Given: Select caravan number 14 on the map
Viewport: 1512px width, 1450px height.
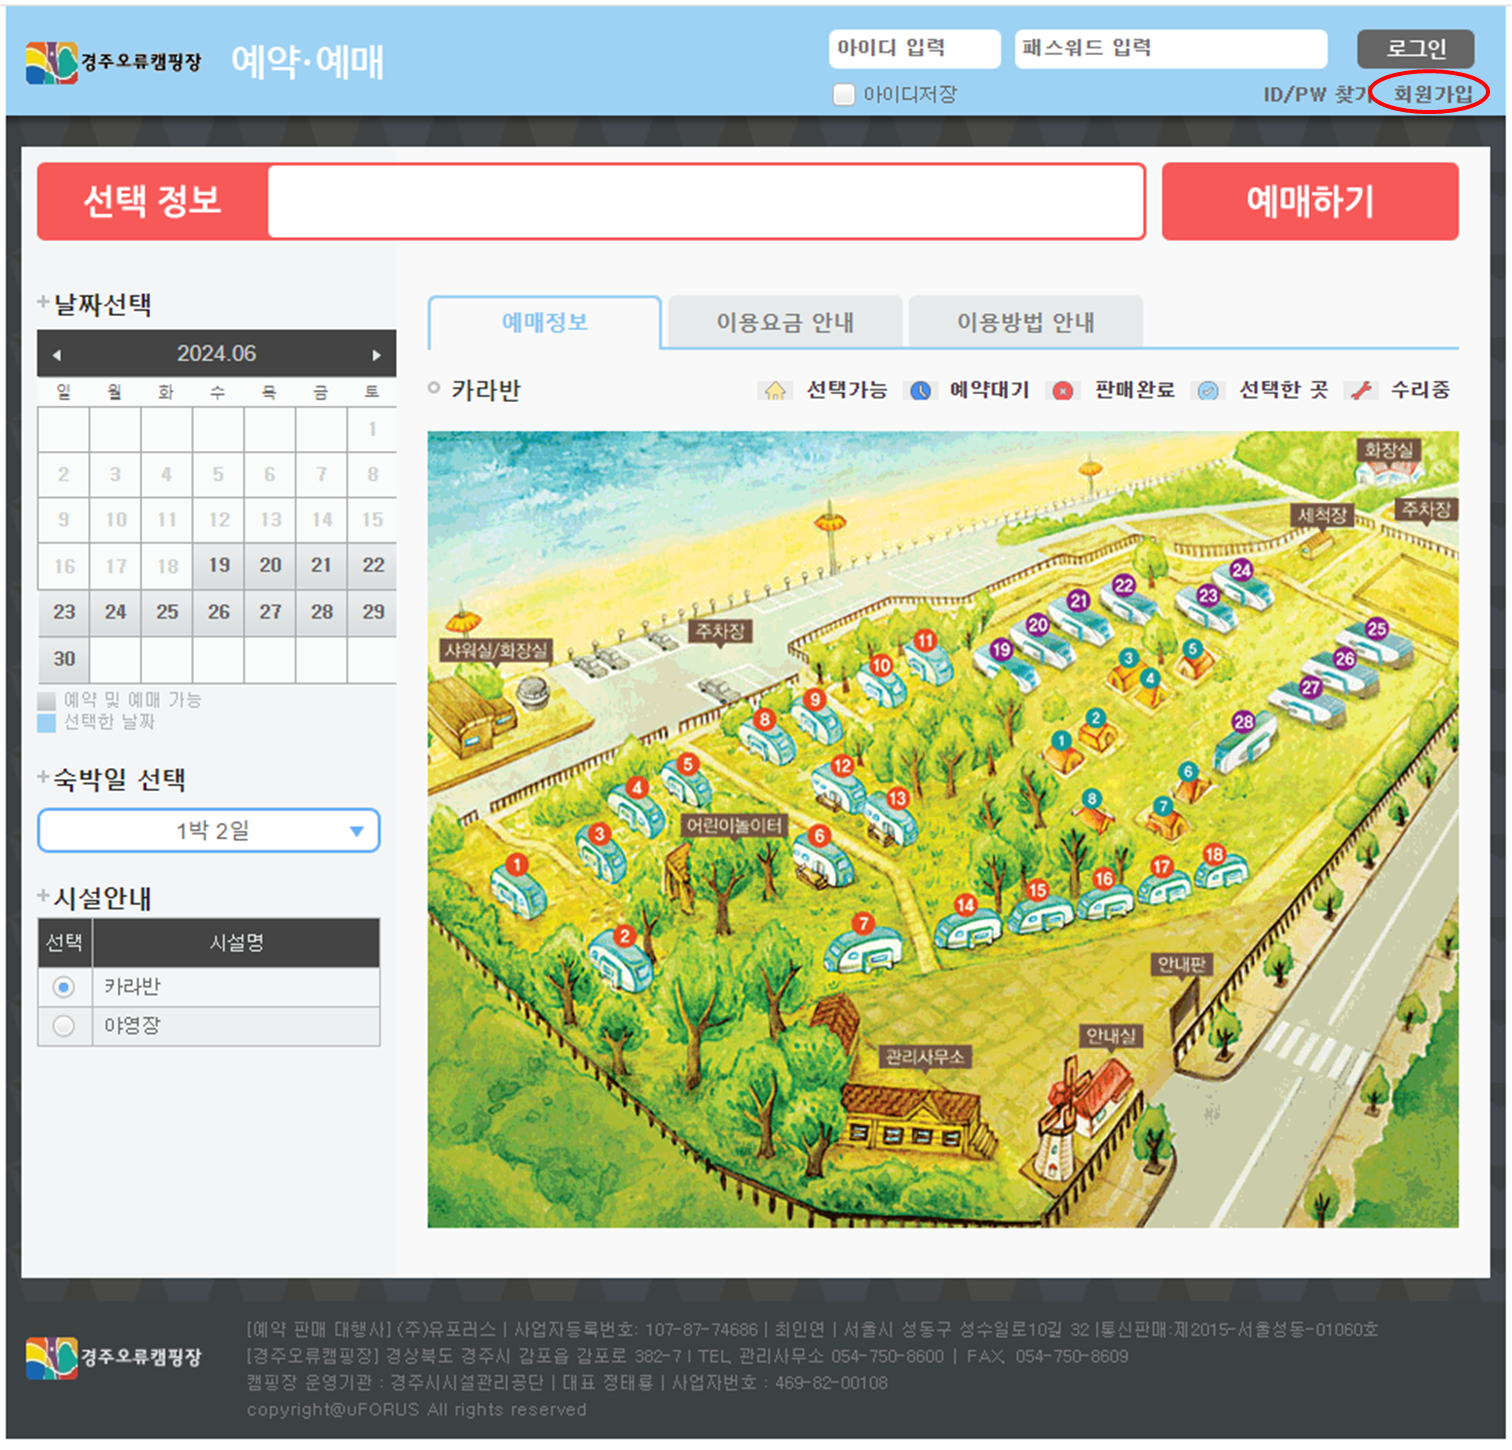Looking at the screenshot, I should point(965,905).
